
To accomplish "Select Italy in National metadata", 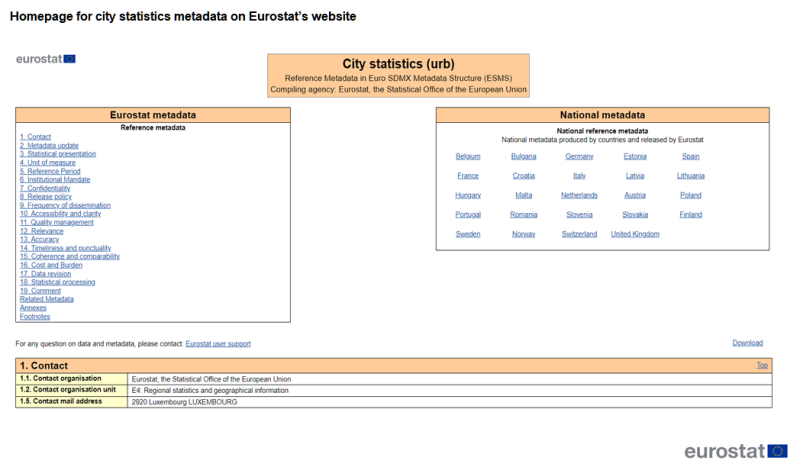I will 579,176.
